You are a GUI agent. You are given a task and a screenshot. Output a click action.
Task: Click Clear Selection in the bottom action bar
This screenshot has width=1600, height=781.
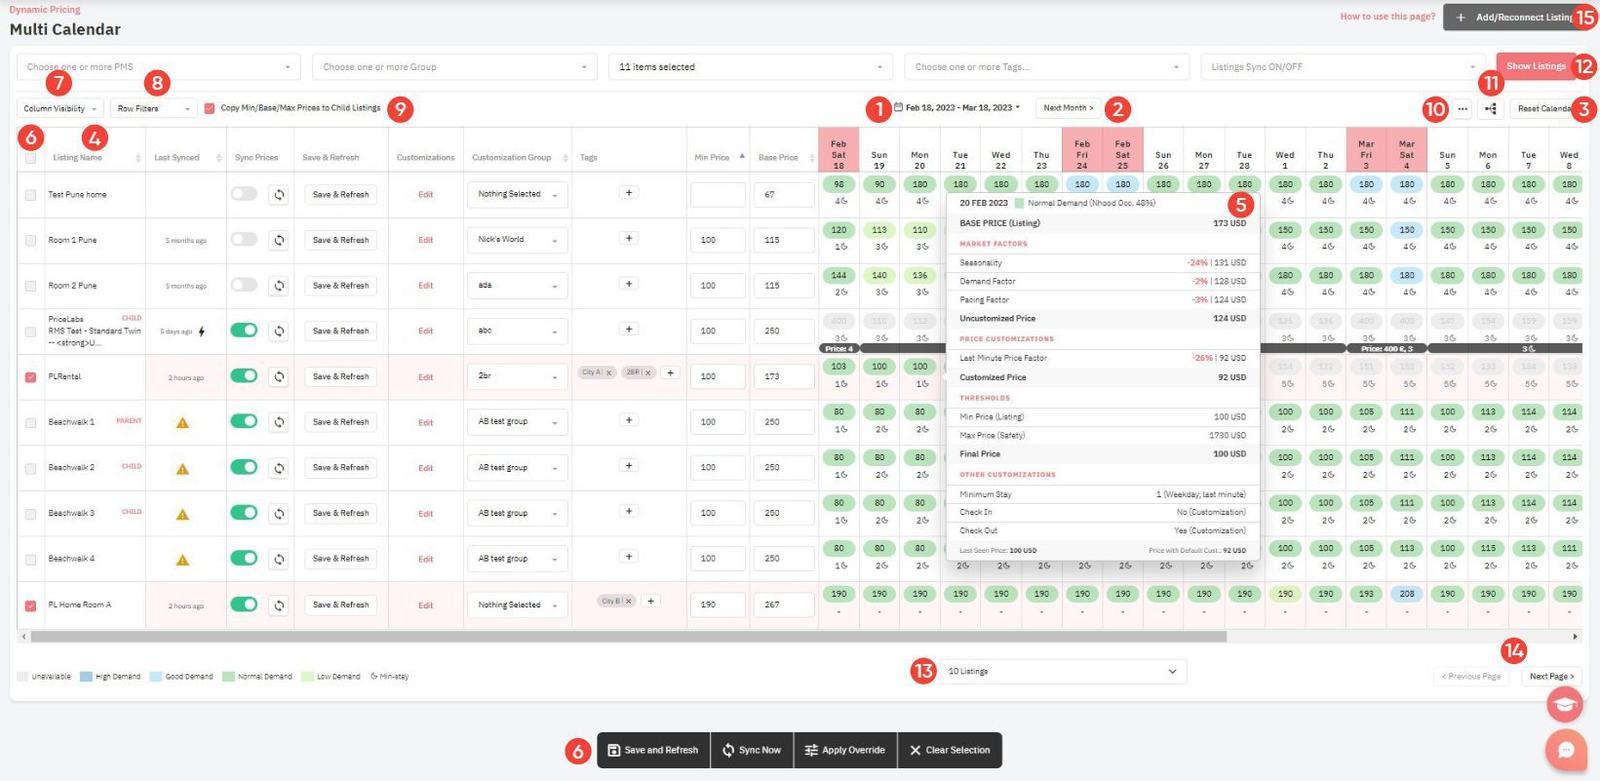949,750
